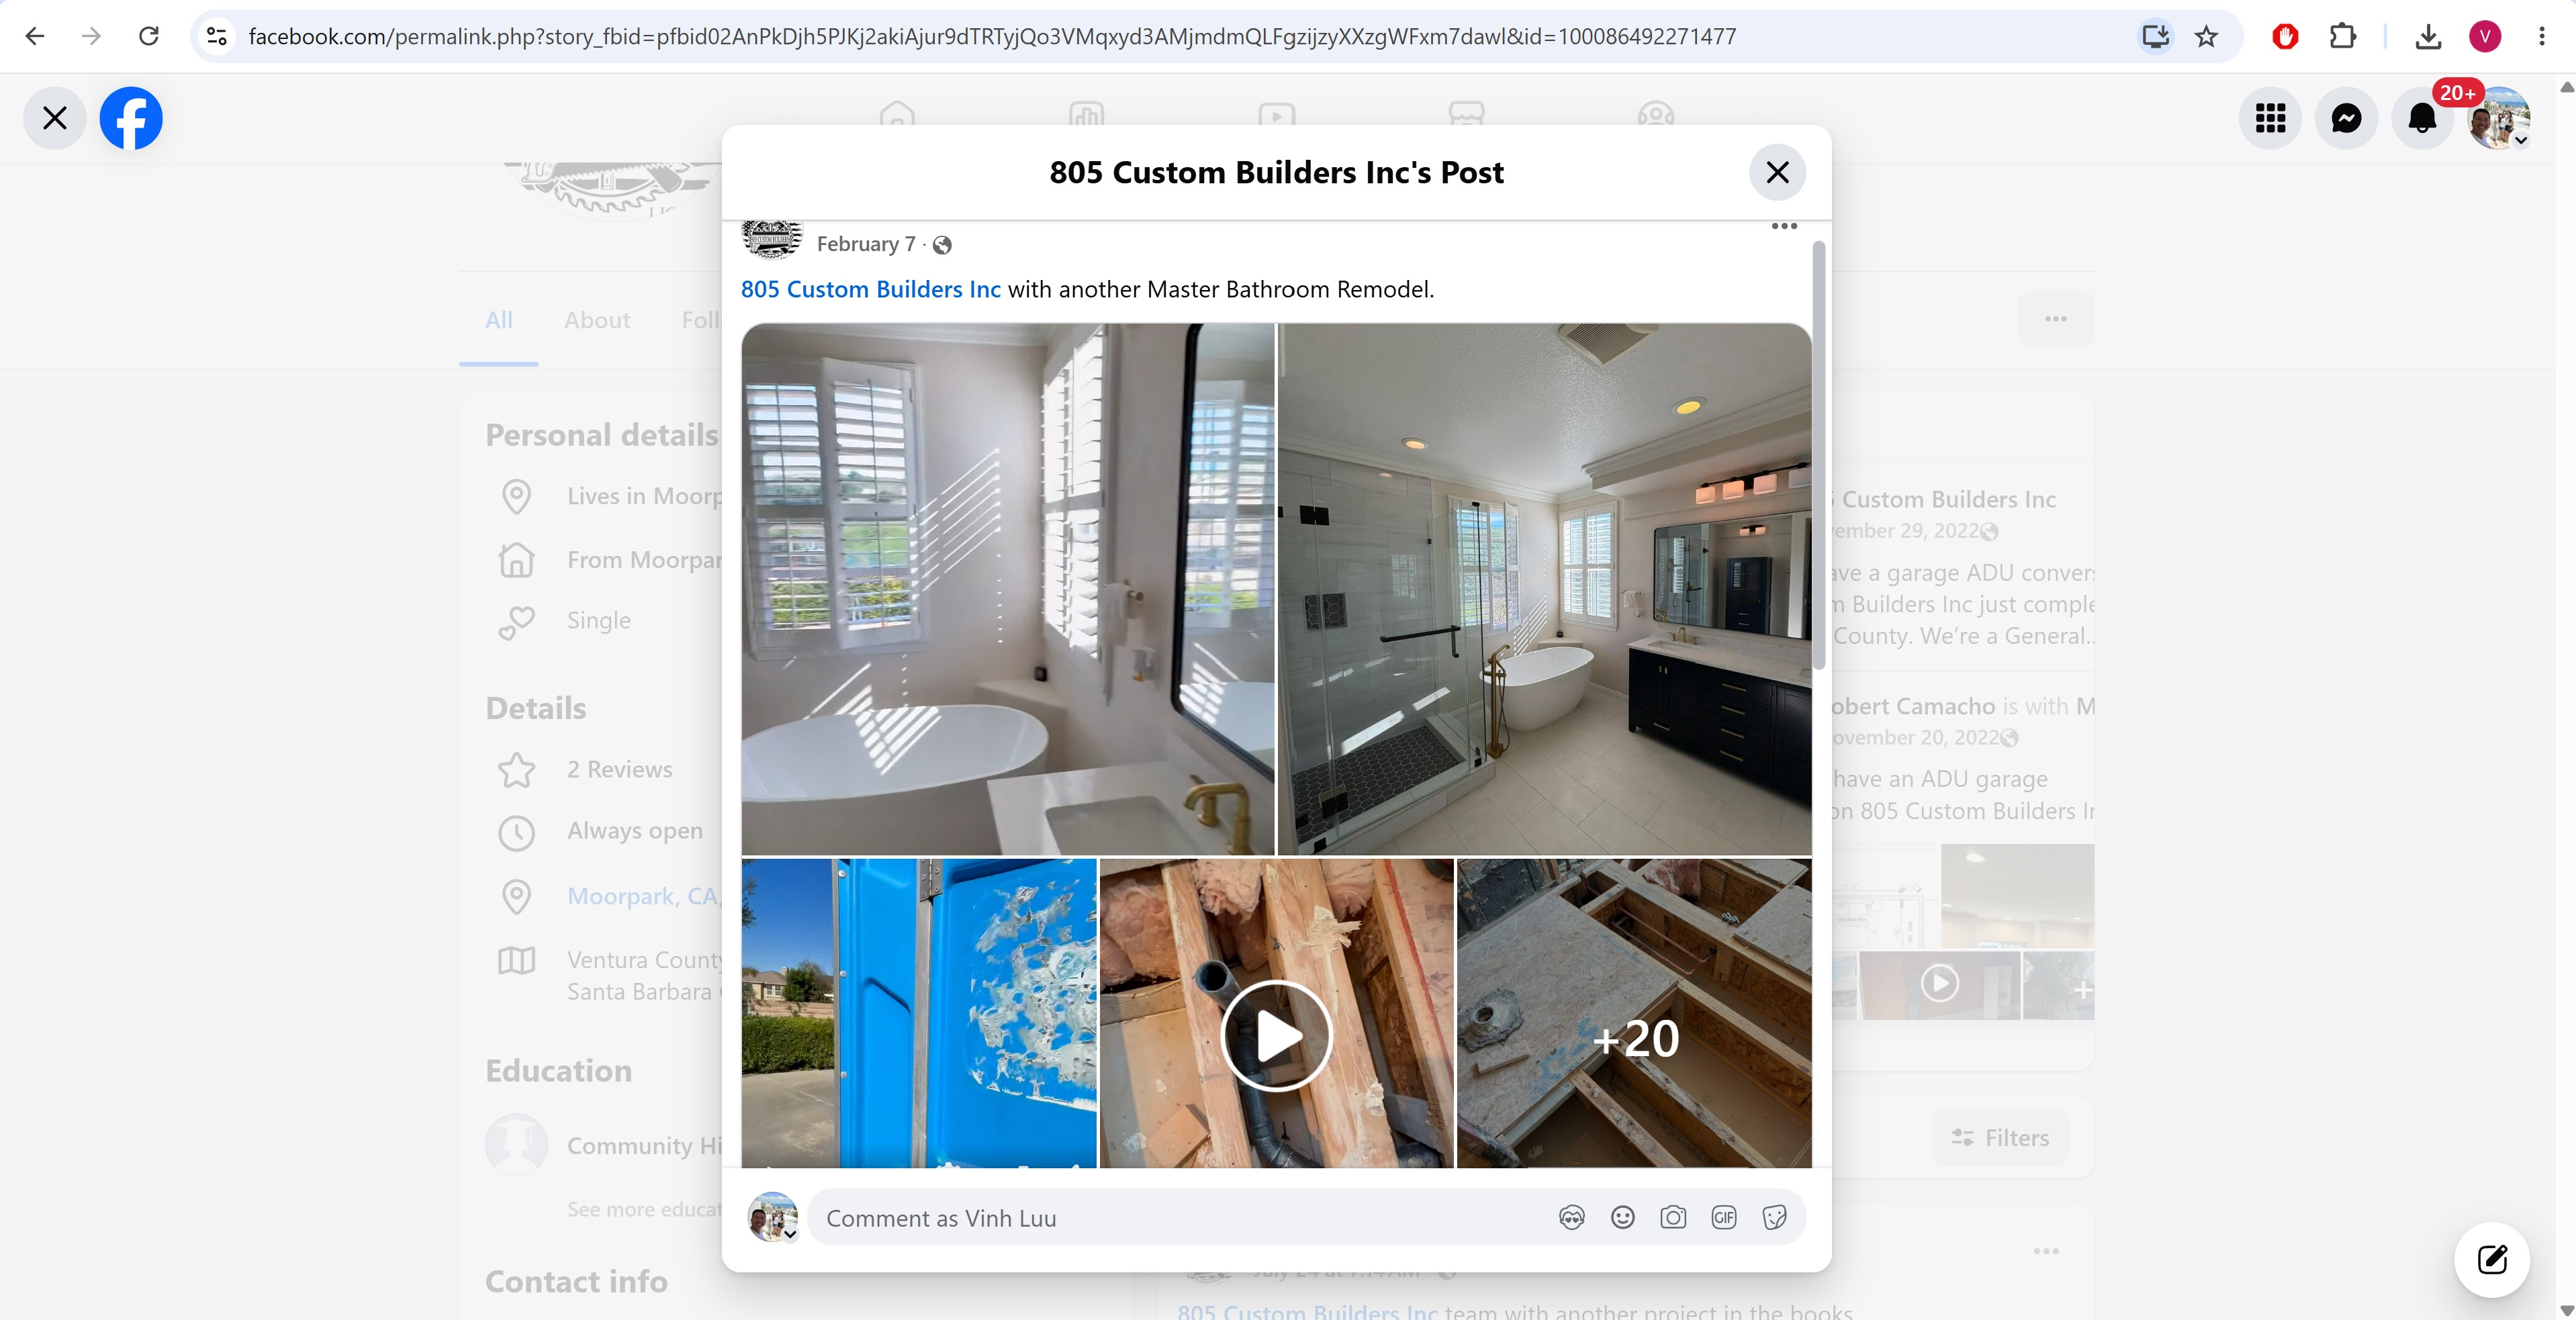The height and width of the screenshot is (1320, 2576).
Task: Open Chrome three-dot menu
Action: click(2541, 37)
